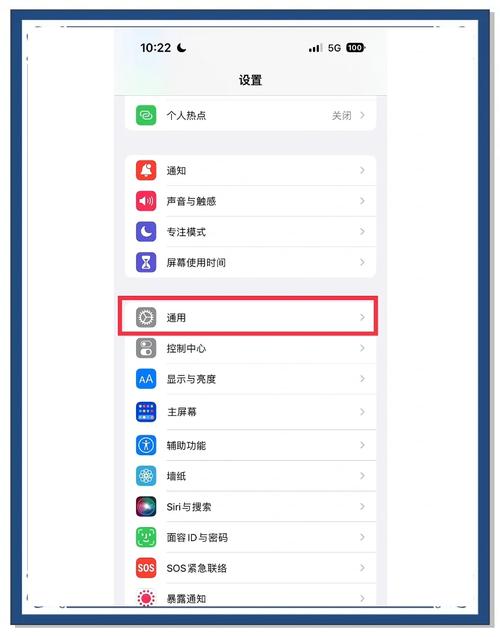Tap the Siri colorful orb icon
500x637 pixels.
click(x=146, y=507)
